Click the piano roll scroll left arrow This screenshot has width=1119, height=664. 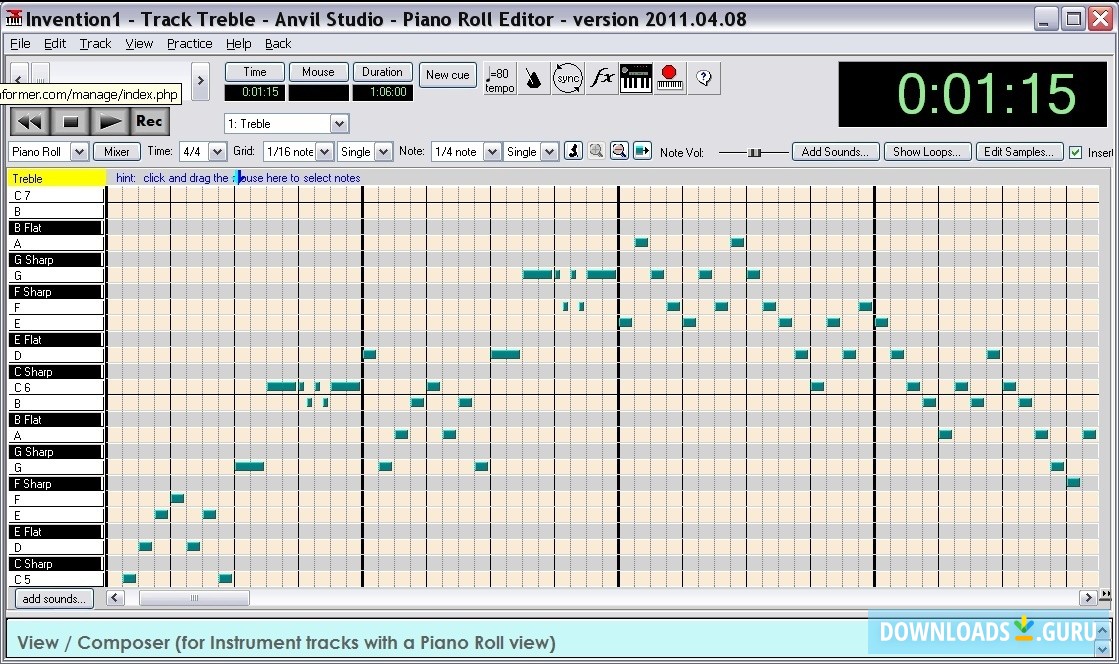point(115,598)
